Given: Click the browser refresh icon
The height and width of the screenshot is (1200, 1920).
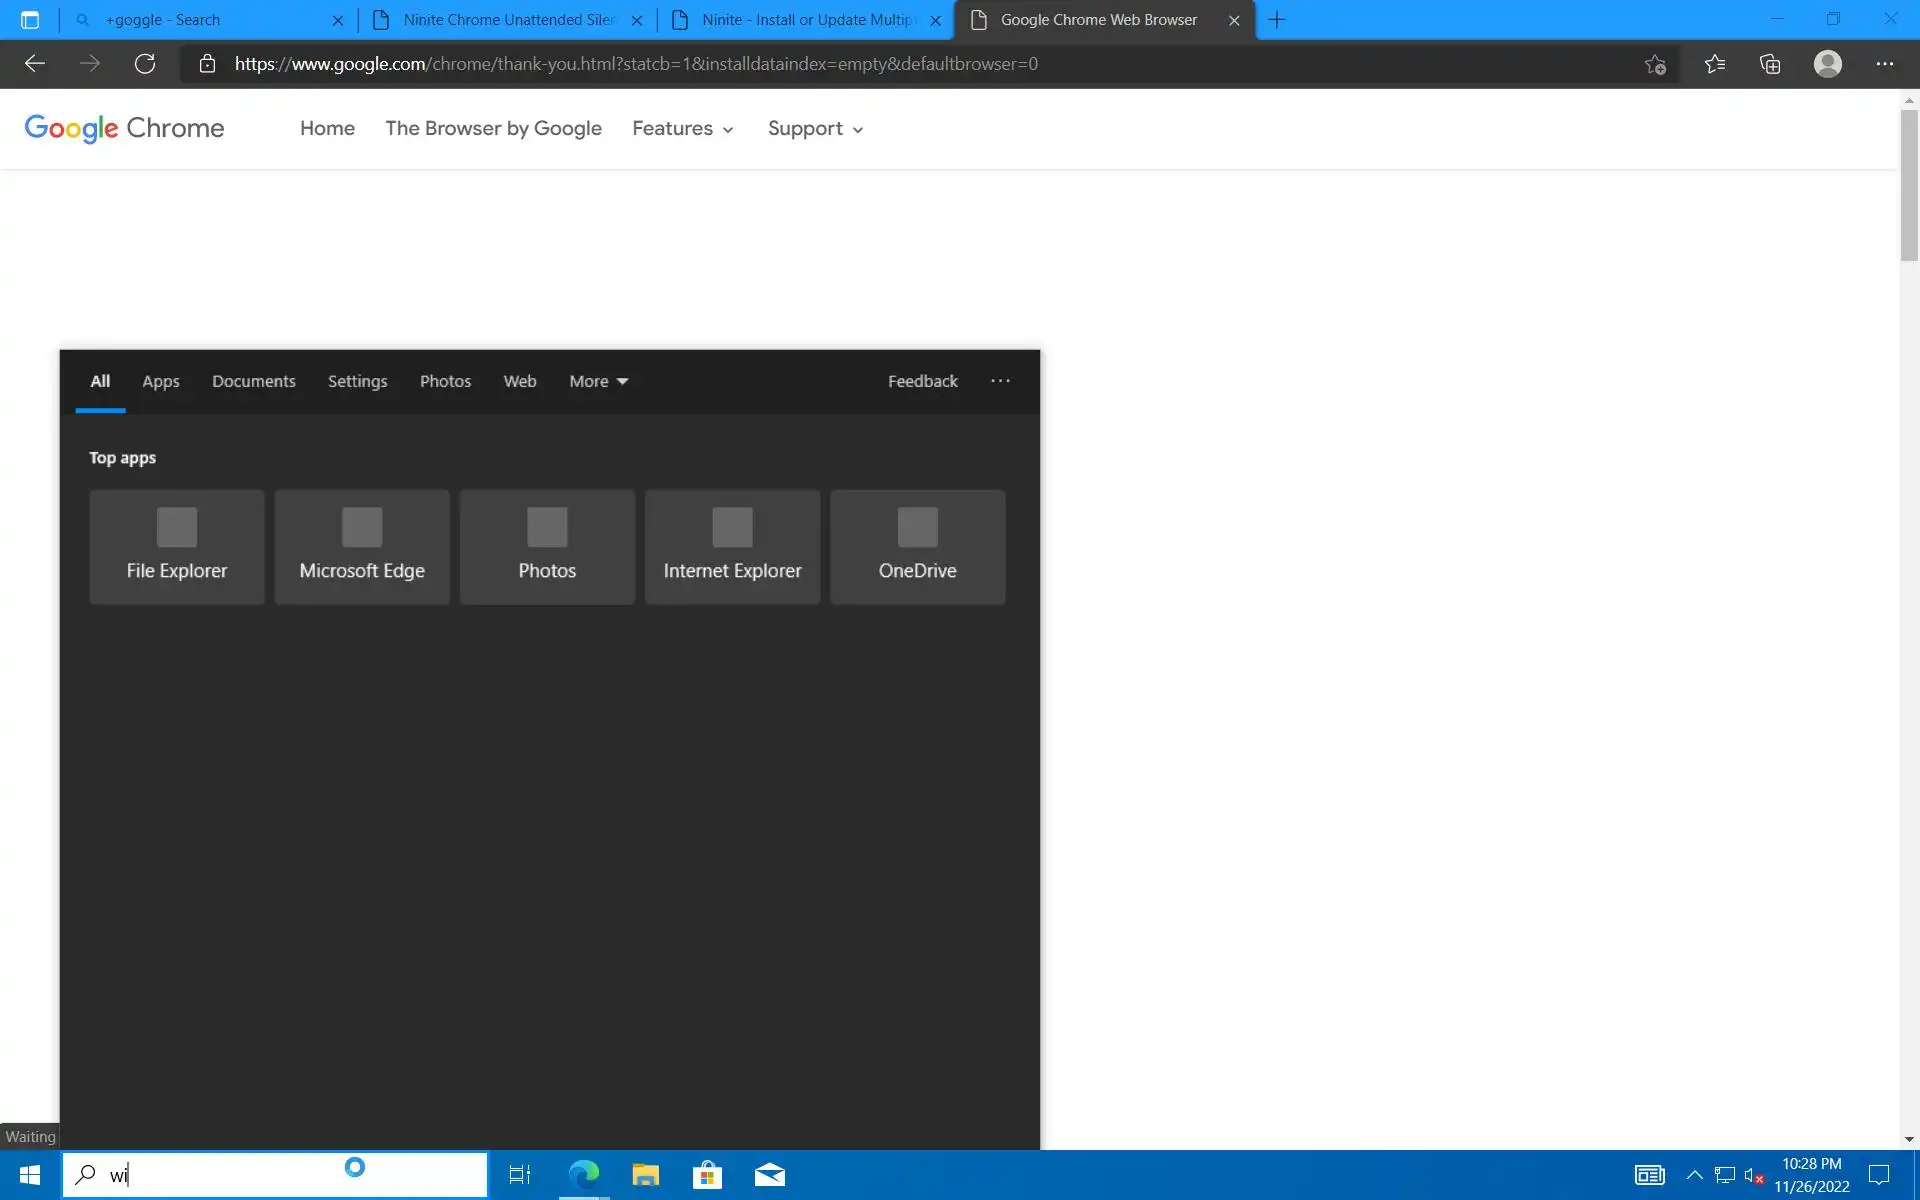Looking at the screenshot, I should (145, 64).
